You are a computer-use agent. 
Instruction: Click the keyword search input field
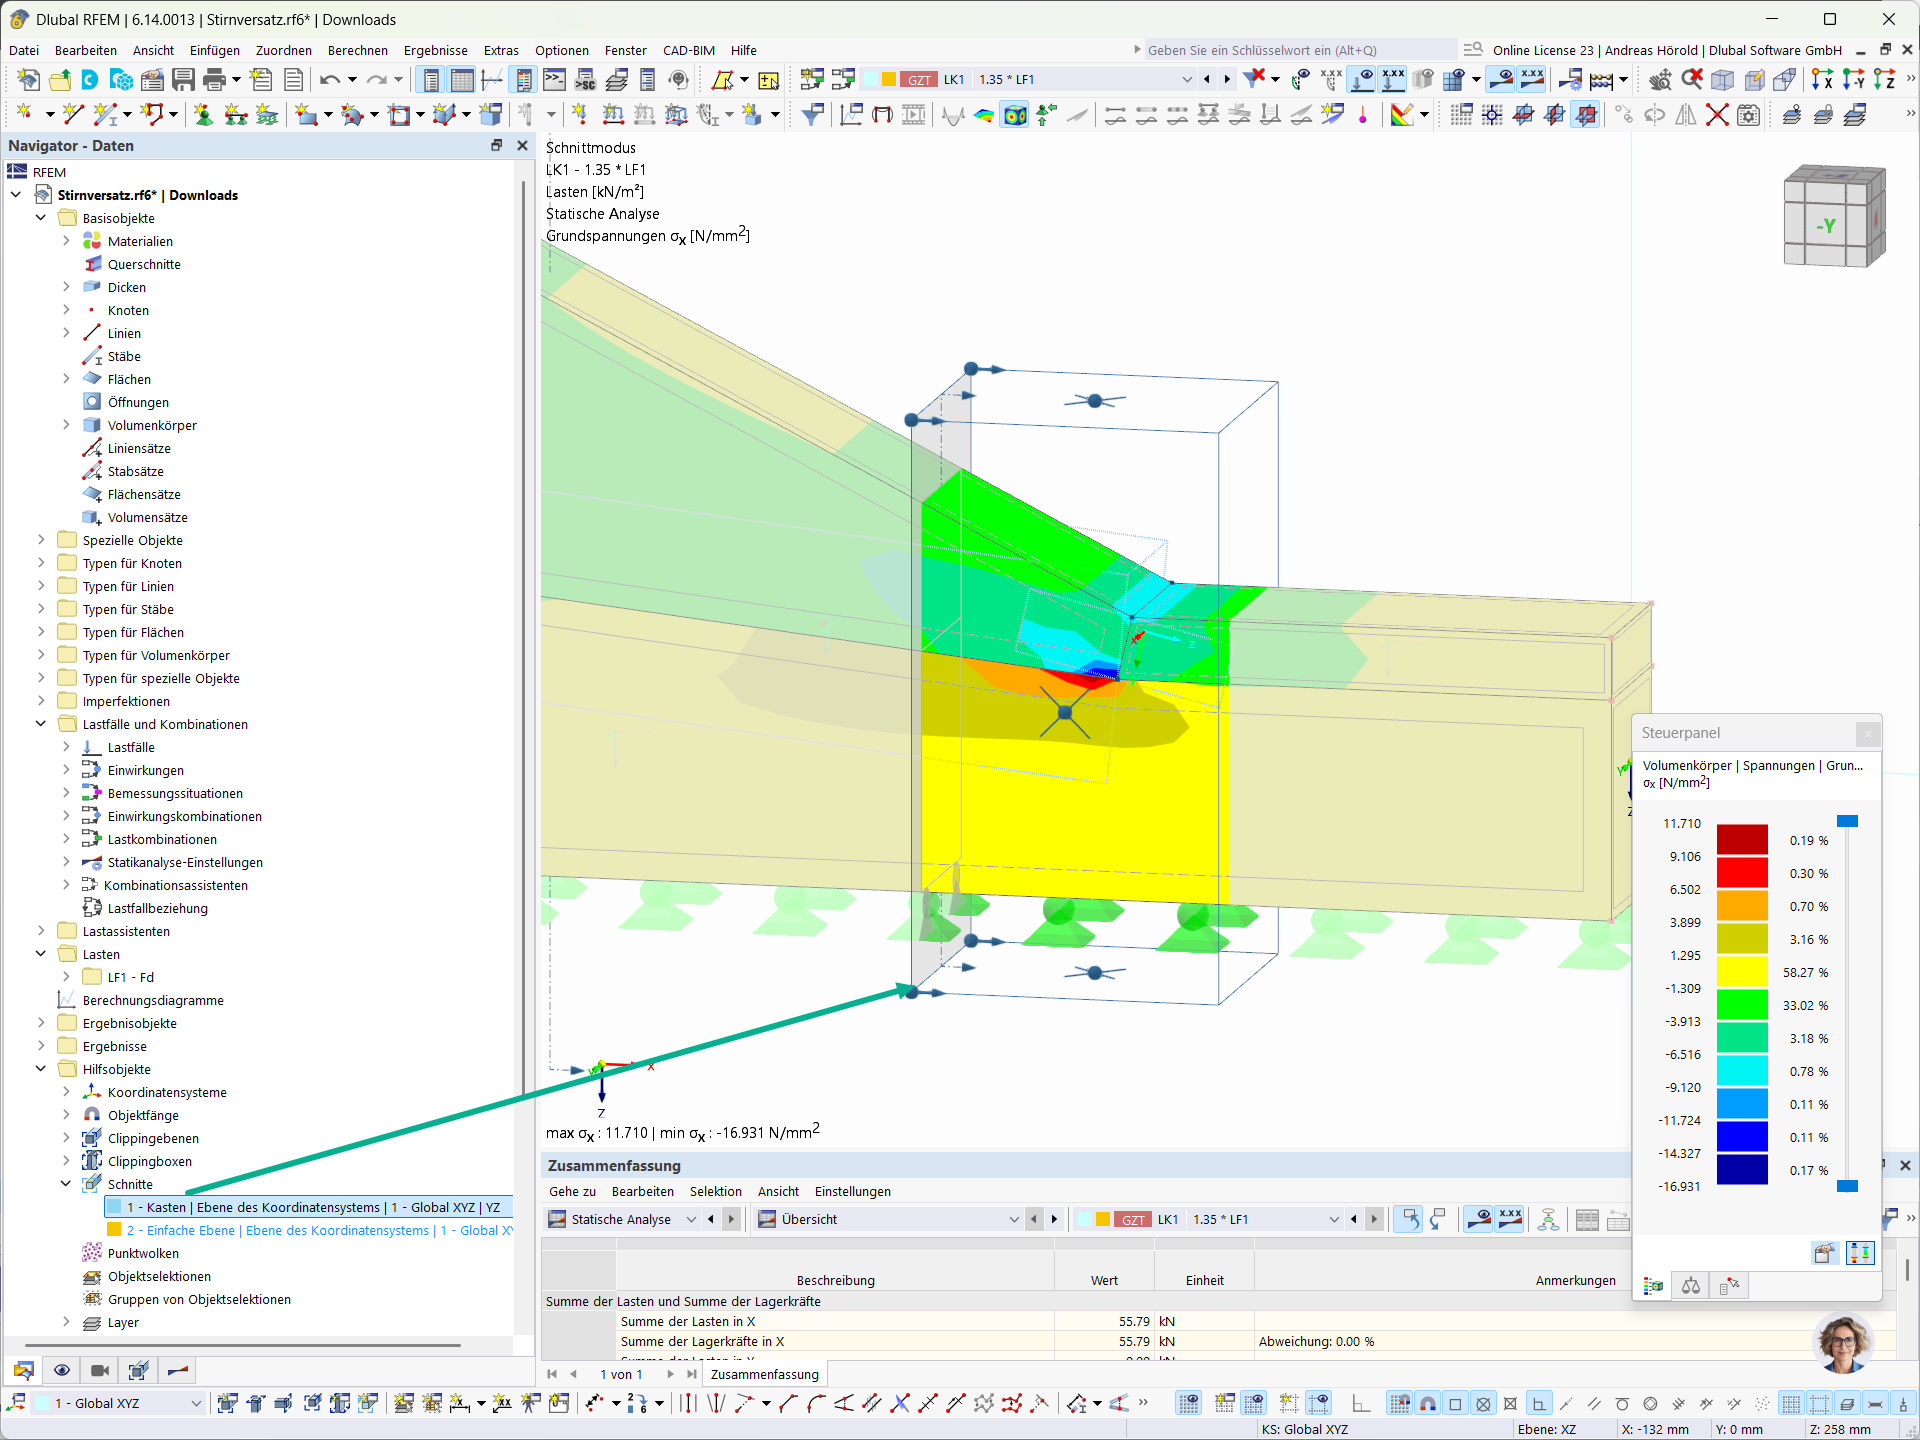click(1300, 50)
